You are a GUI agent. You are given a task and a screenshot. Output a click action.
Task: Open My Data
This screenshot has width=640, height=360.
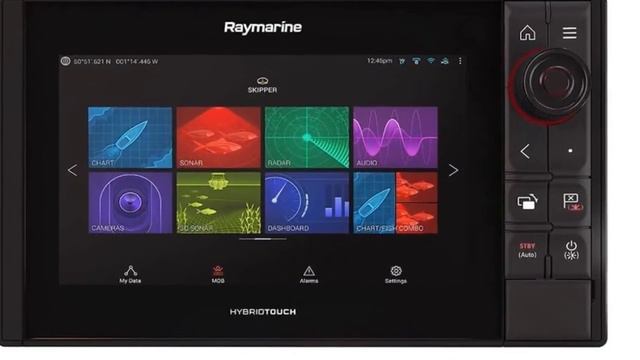point(130,274)
